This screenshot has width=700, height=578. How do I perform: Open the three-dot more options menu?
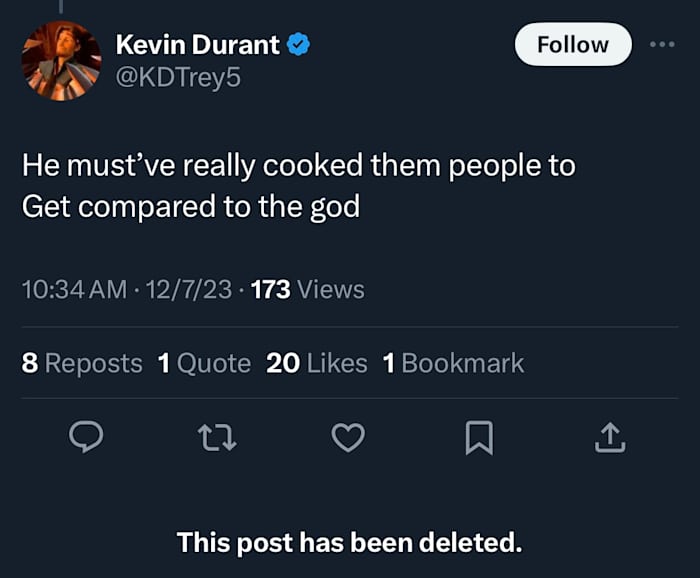tap(662, 44)
